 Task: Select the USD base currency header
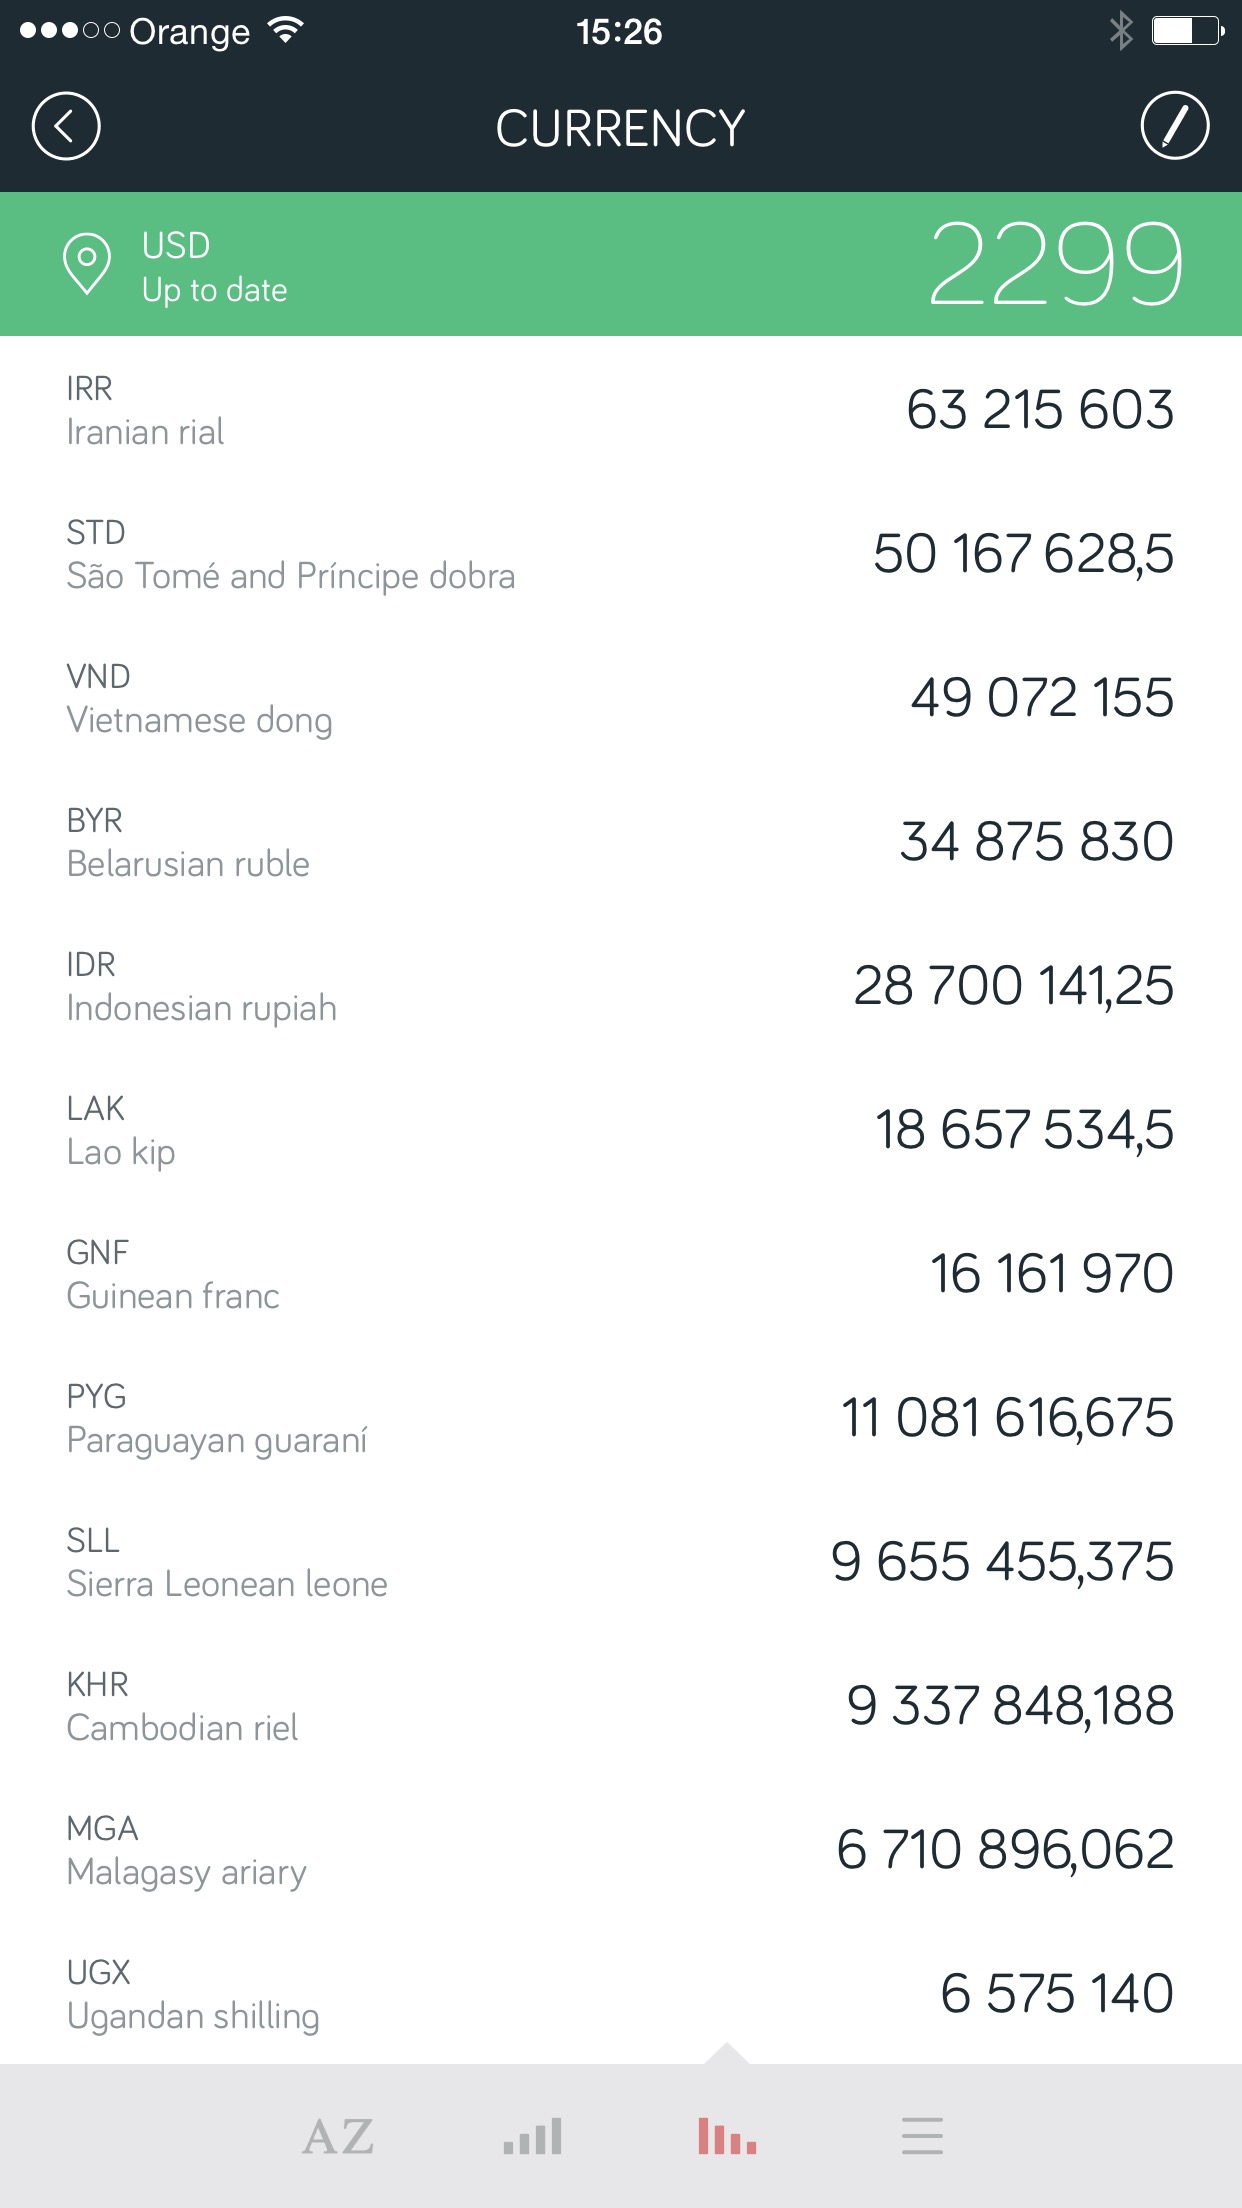(x=621, y=264)
